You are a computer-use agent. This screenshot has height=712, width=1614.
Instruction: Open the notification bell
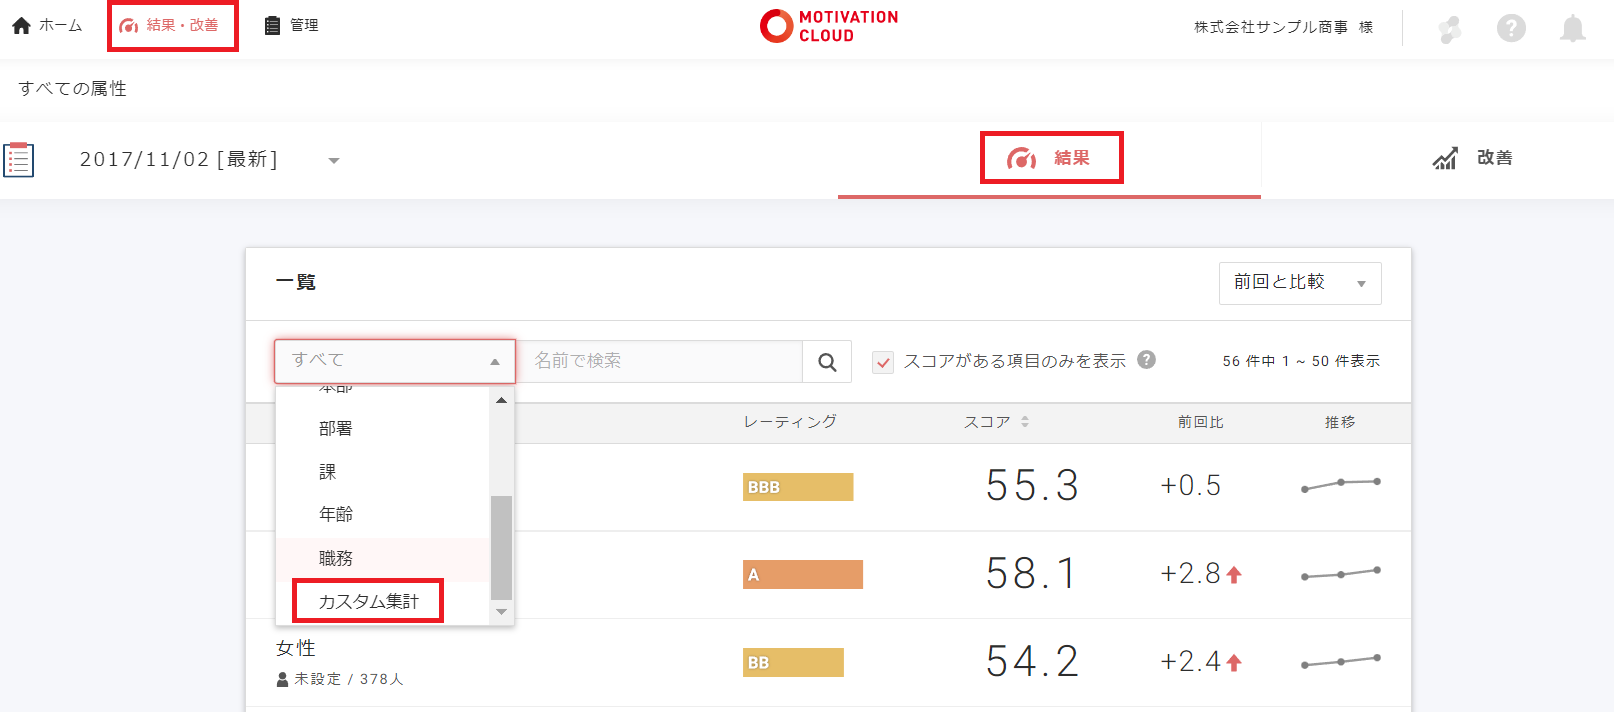(x=1572, y=28)
